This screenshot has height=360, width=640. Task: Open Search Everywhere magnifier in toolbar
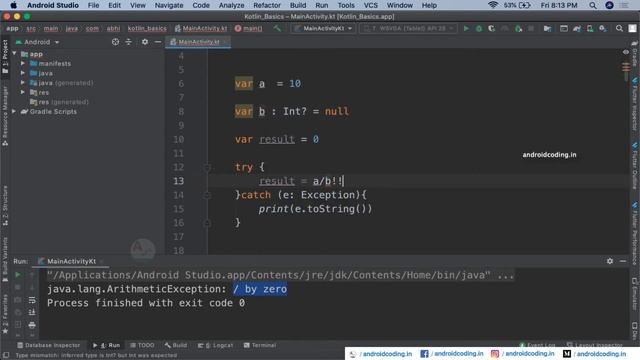click(x=619, y=28)
